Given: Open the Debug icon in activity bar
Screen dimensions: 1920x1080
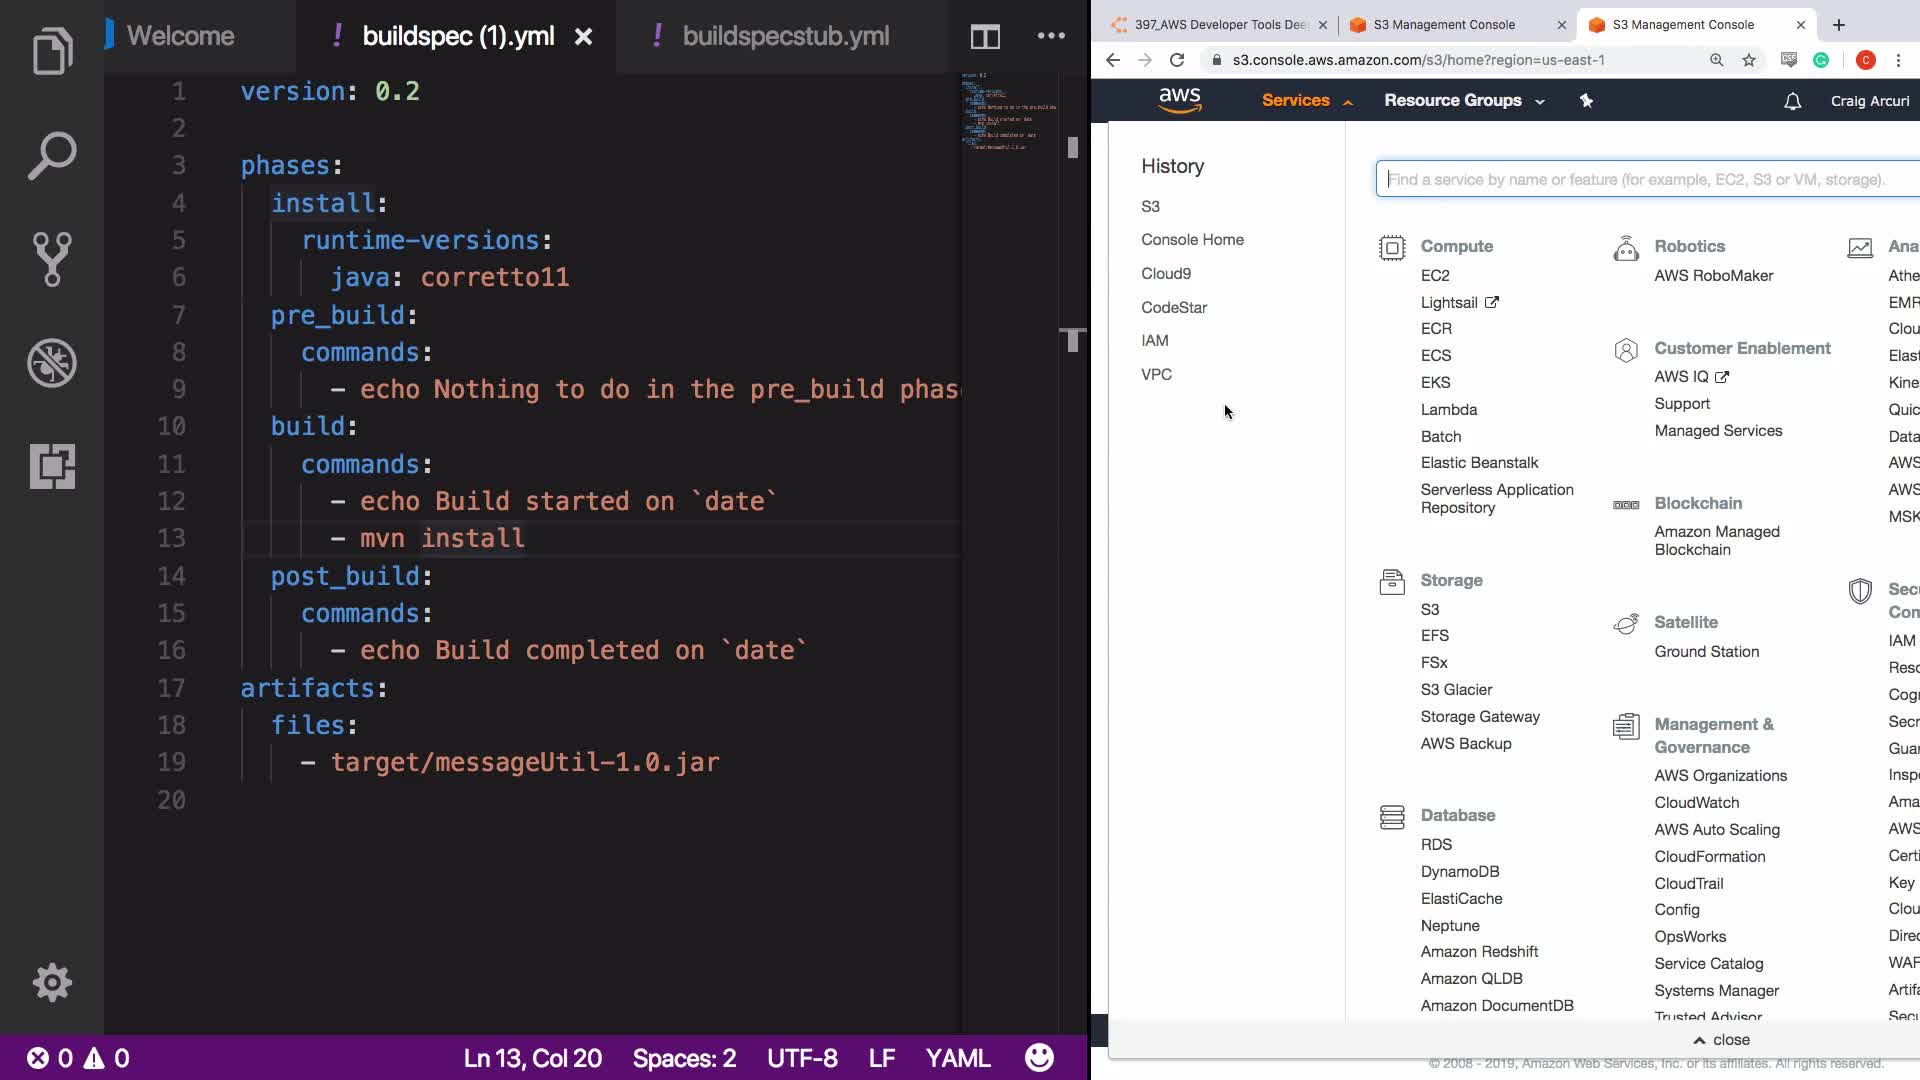Looking at the screenshot, I should pos(52,363).
